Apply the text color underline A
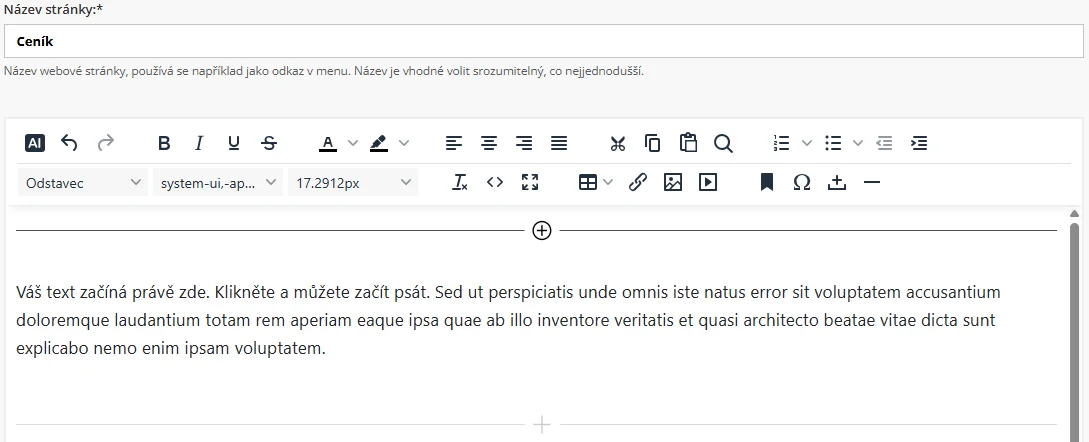The width and height of the screenshot is (1089, 442). (x=327, y=143)
